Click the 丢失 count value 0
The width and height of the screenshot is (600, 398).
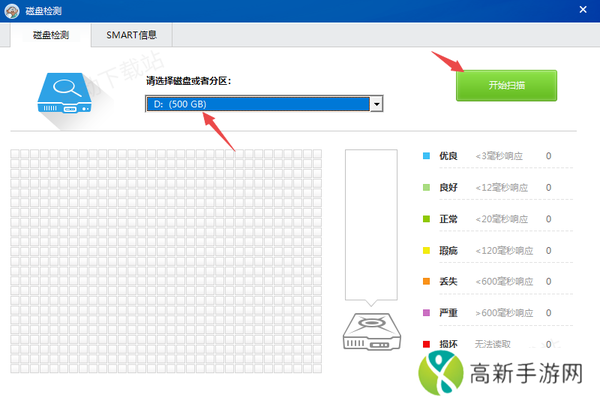click(x=548, y=281)
